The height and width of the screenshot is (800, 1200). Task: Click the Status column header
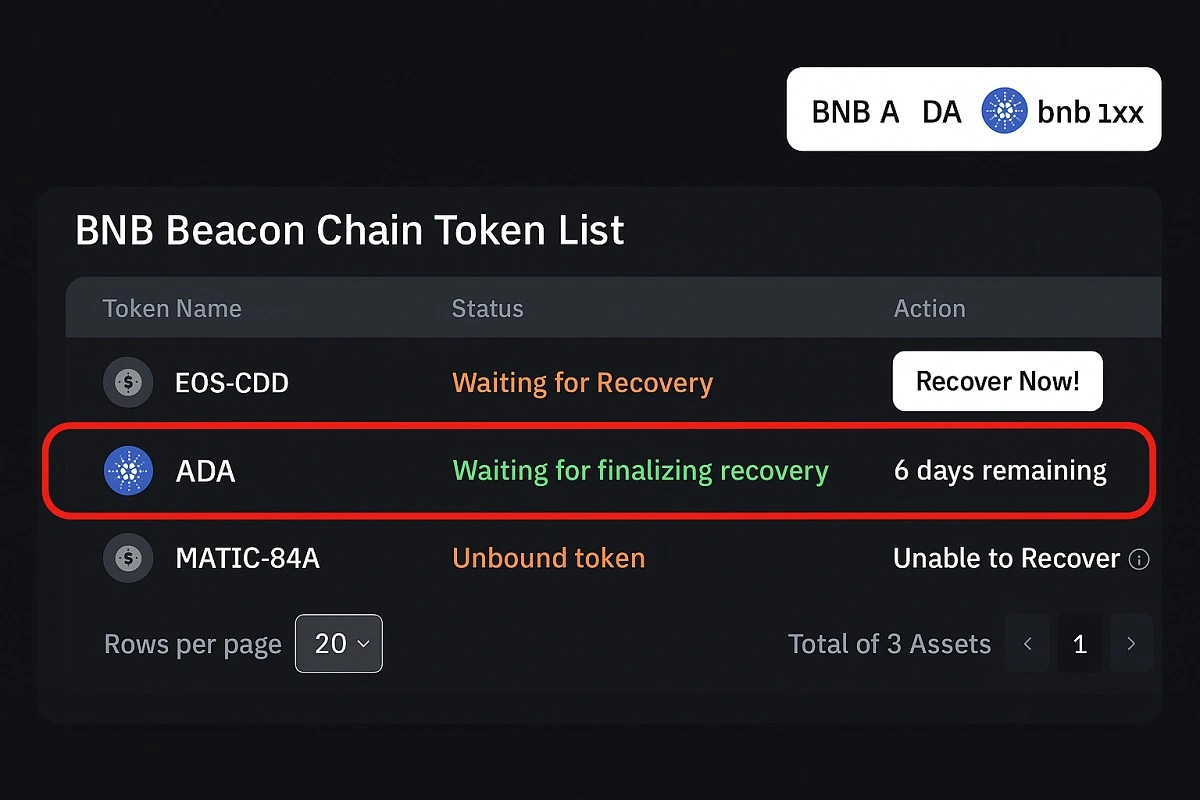(x=487, y=308)
